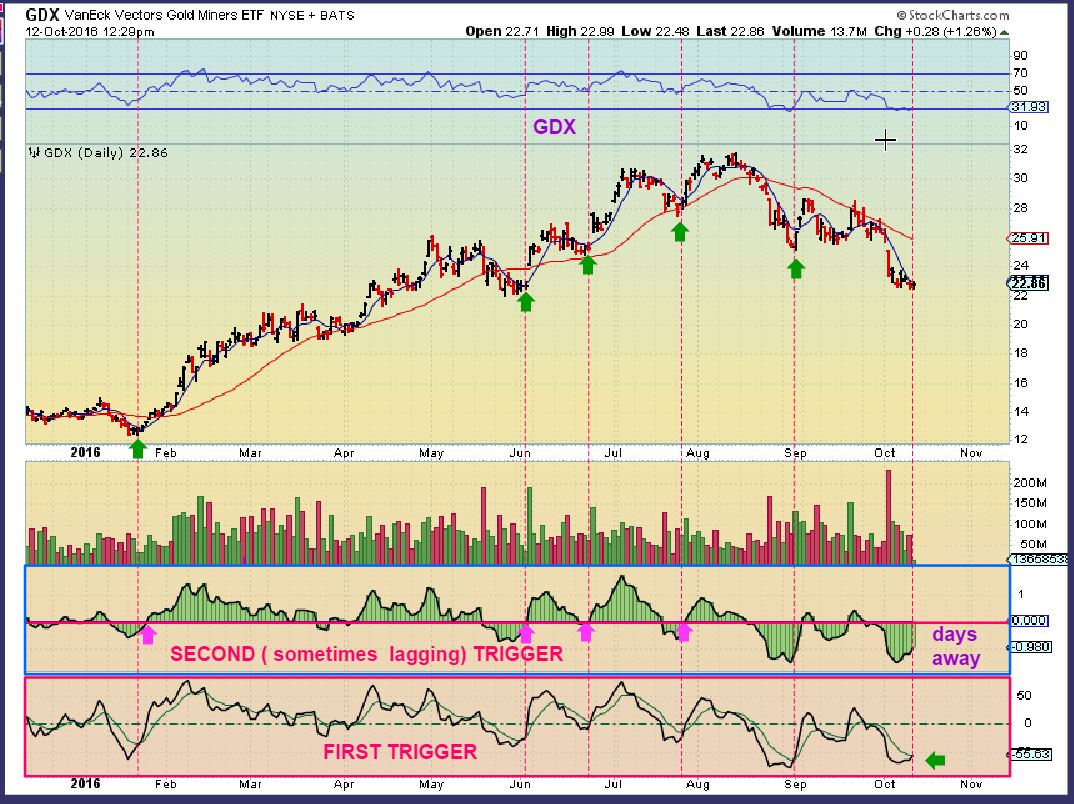Click the 90 level on RSI axis
Screen dimensions: 1074x804
pos(1021,55)
